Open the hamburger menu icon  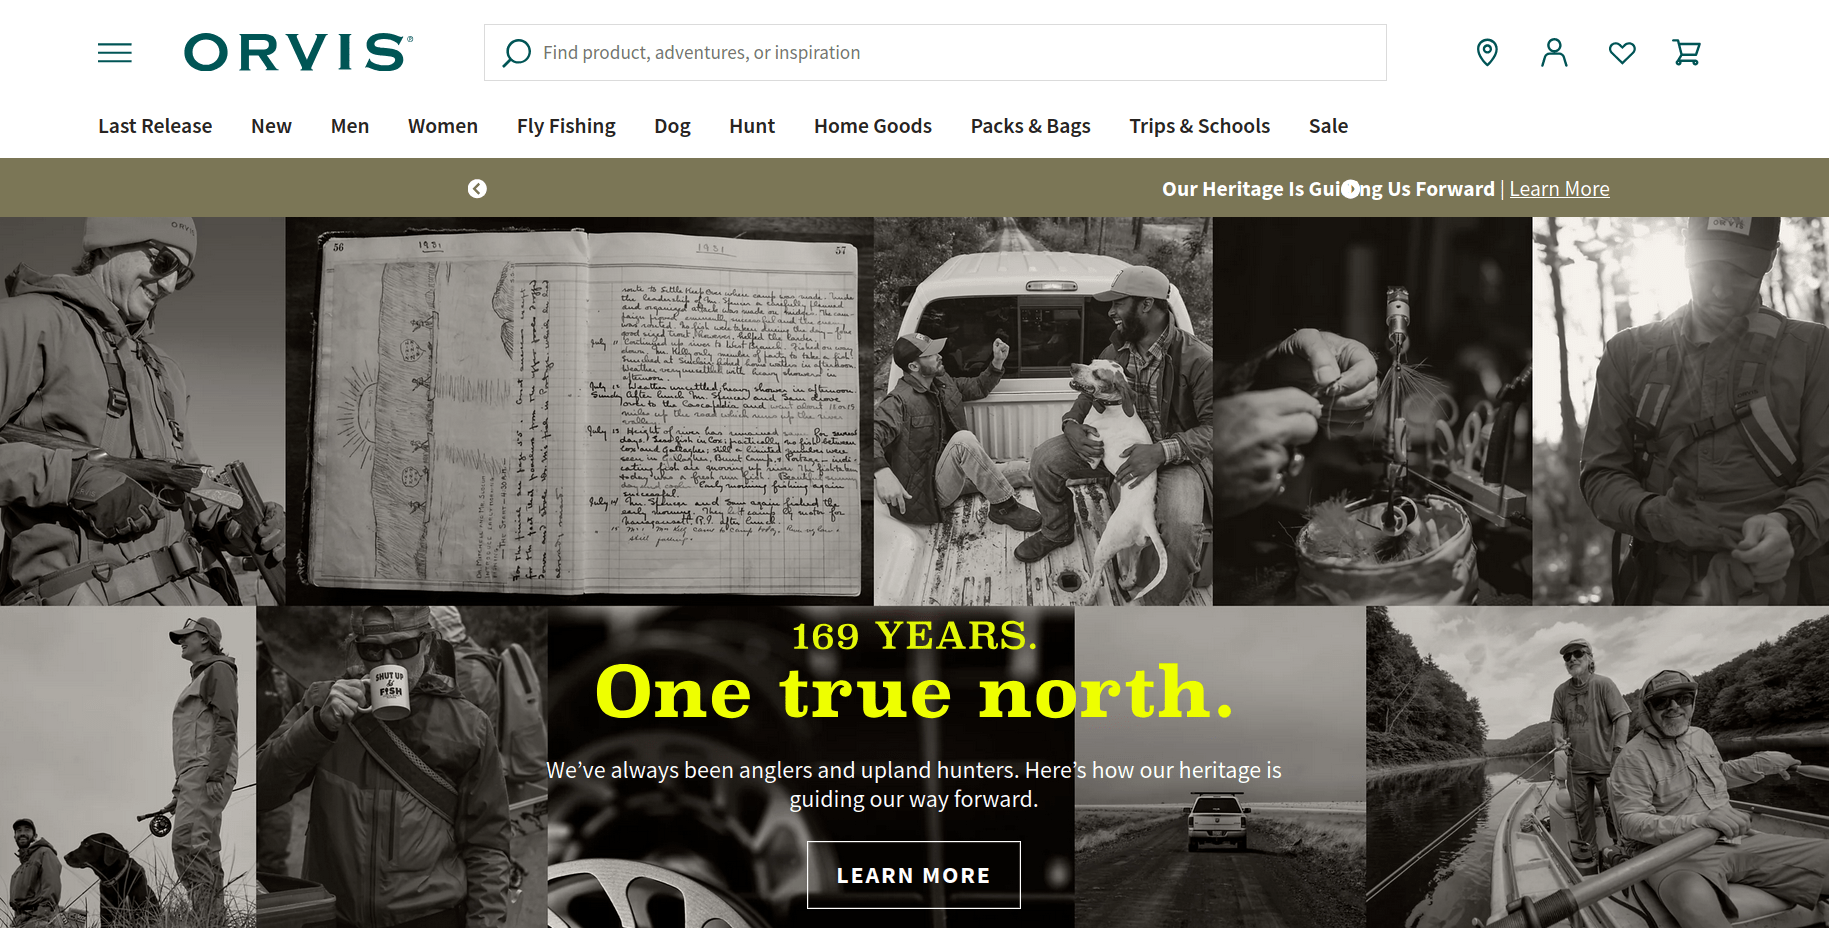coord(115,53)
